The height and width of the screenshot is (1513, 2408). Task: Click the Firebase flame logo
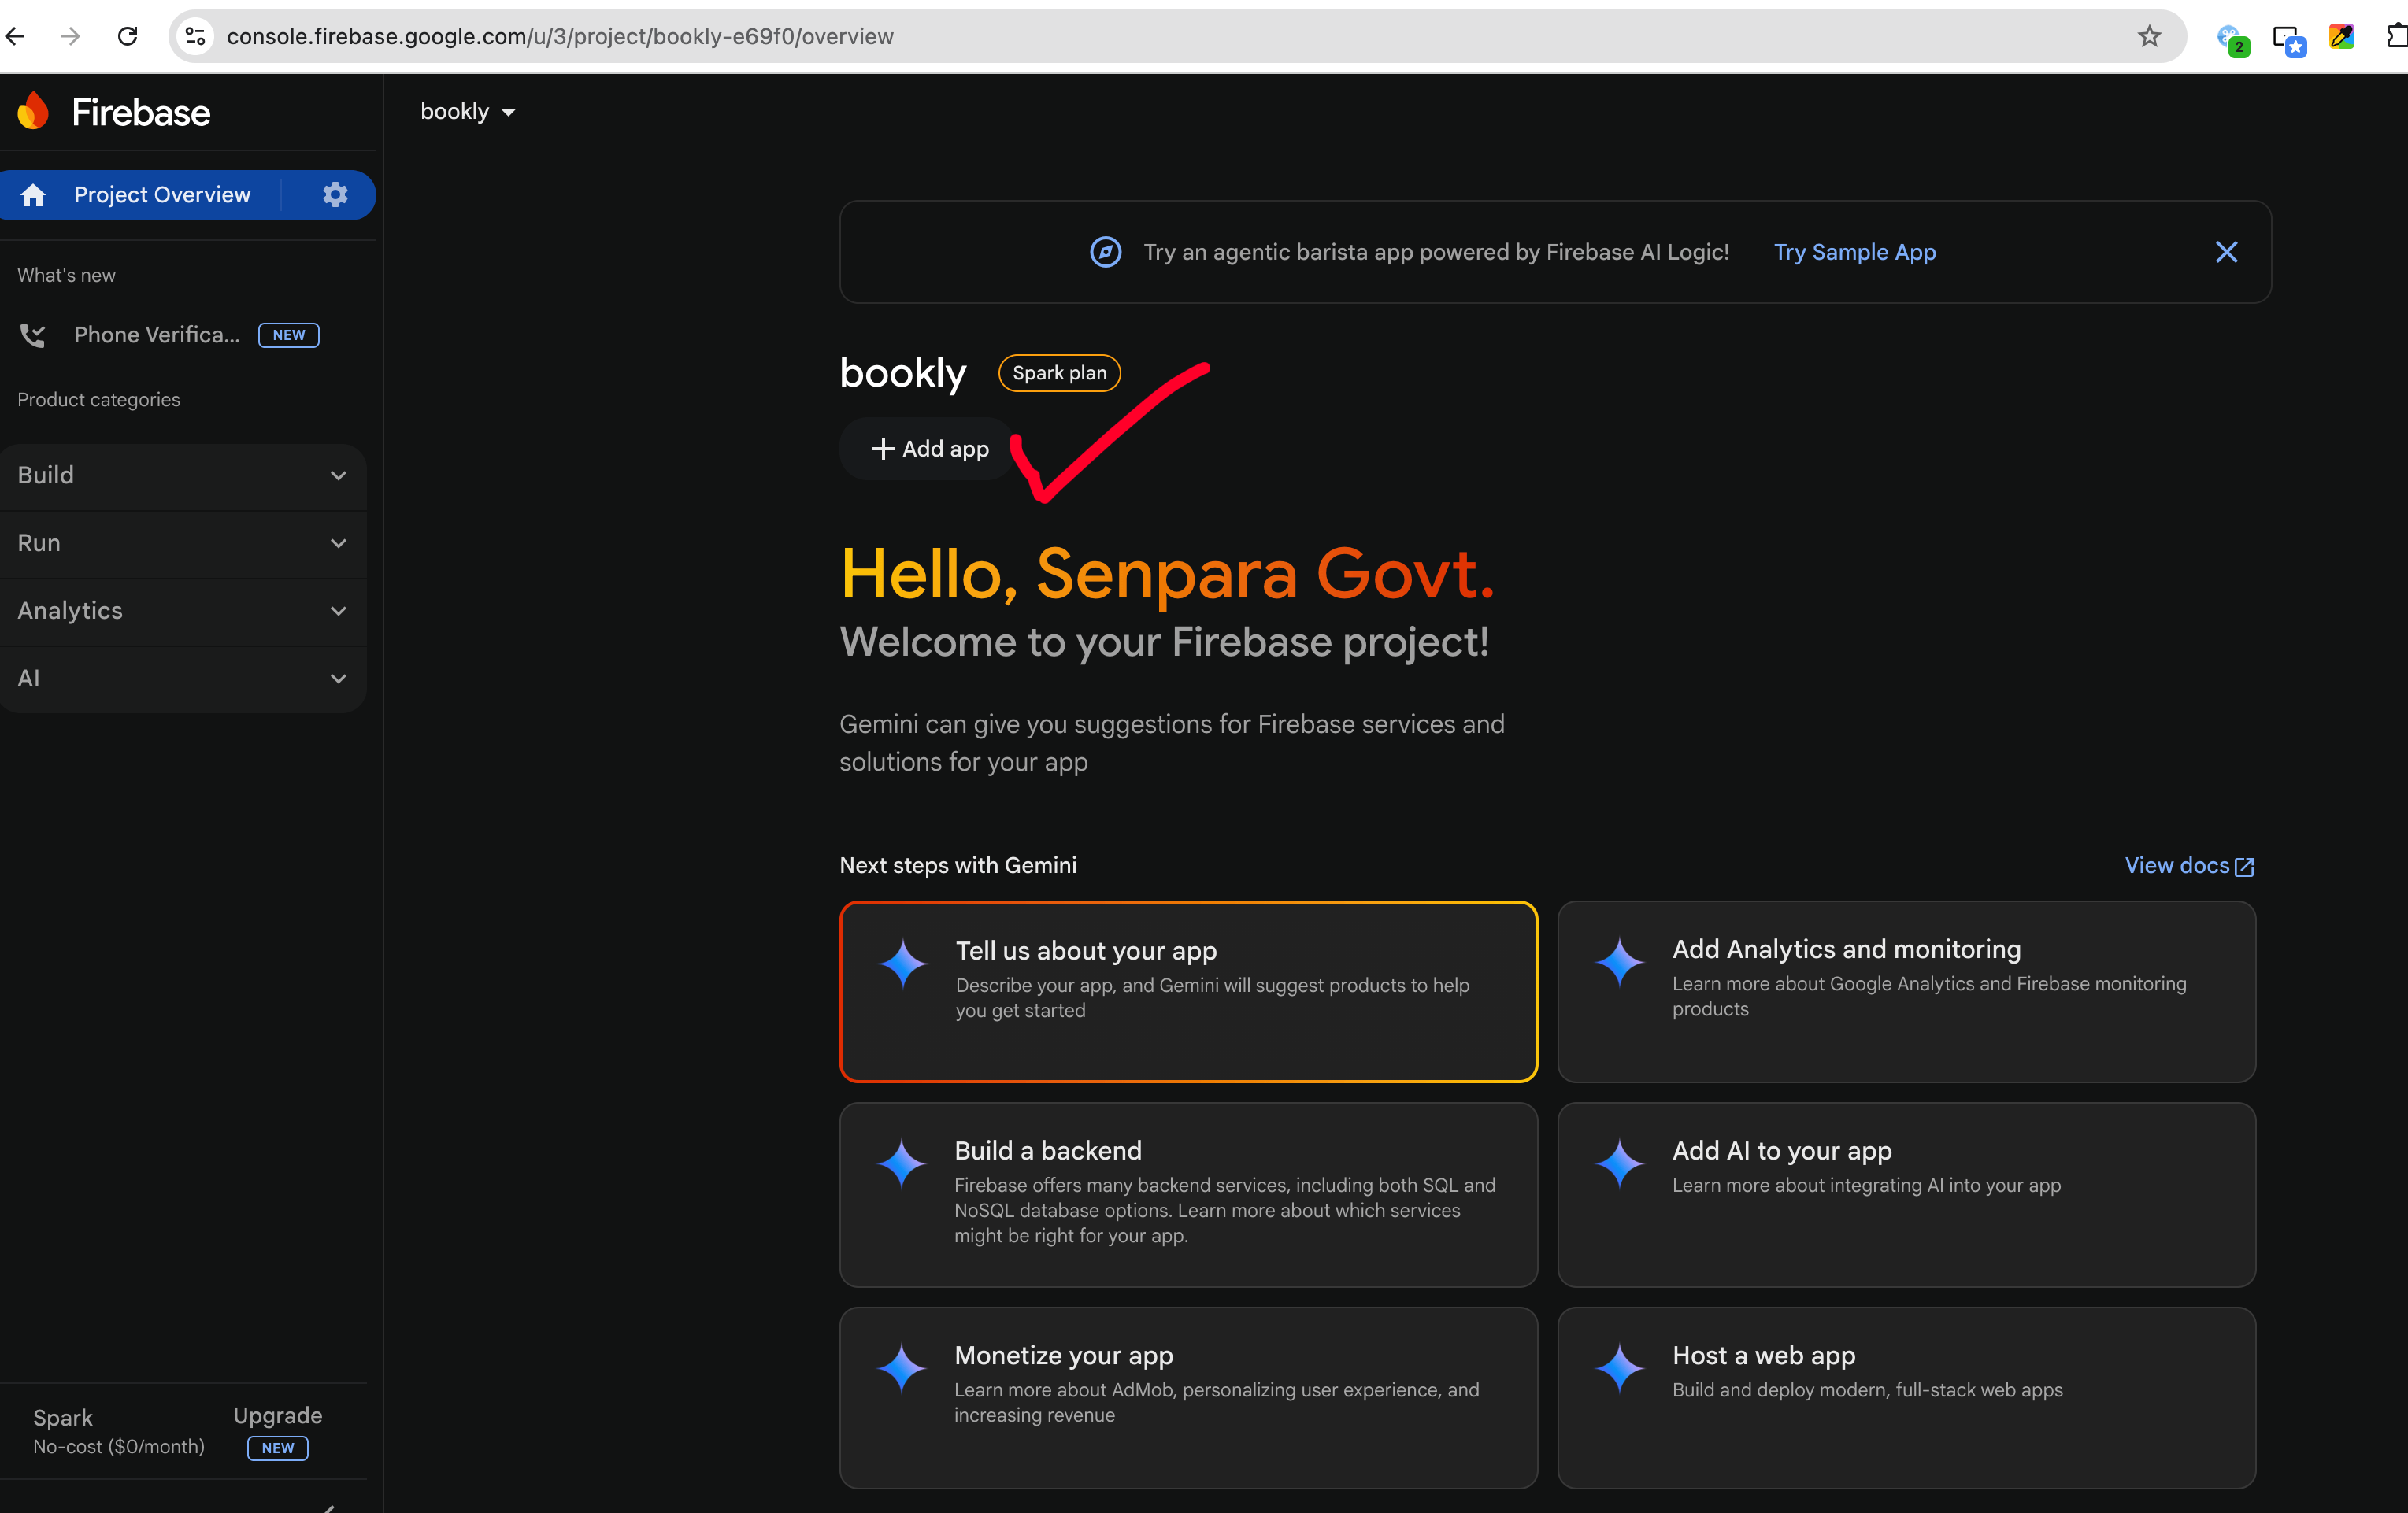[x=33, y=111]
